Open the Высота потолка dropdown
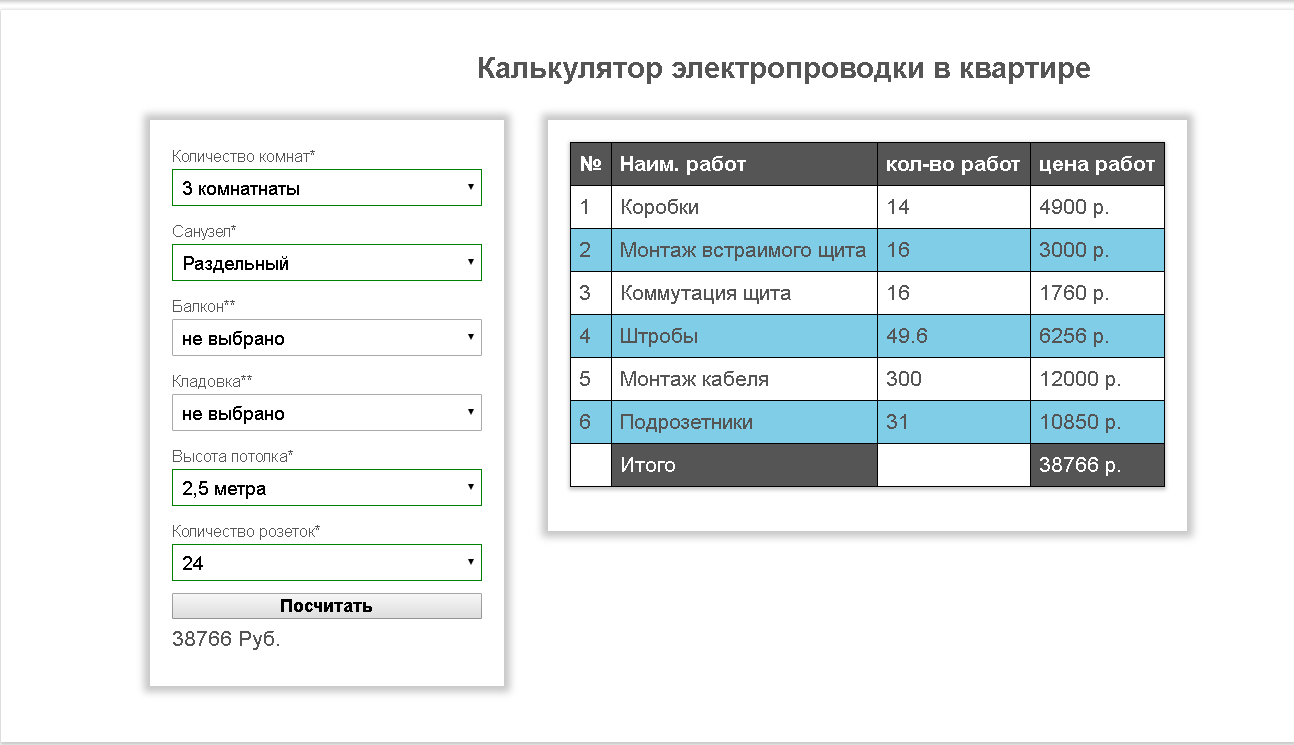The height and width of the screenshot is (745, 1294). coord(326,488)
